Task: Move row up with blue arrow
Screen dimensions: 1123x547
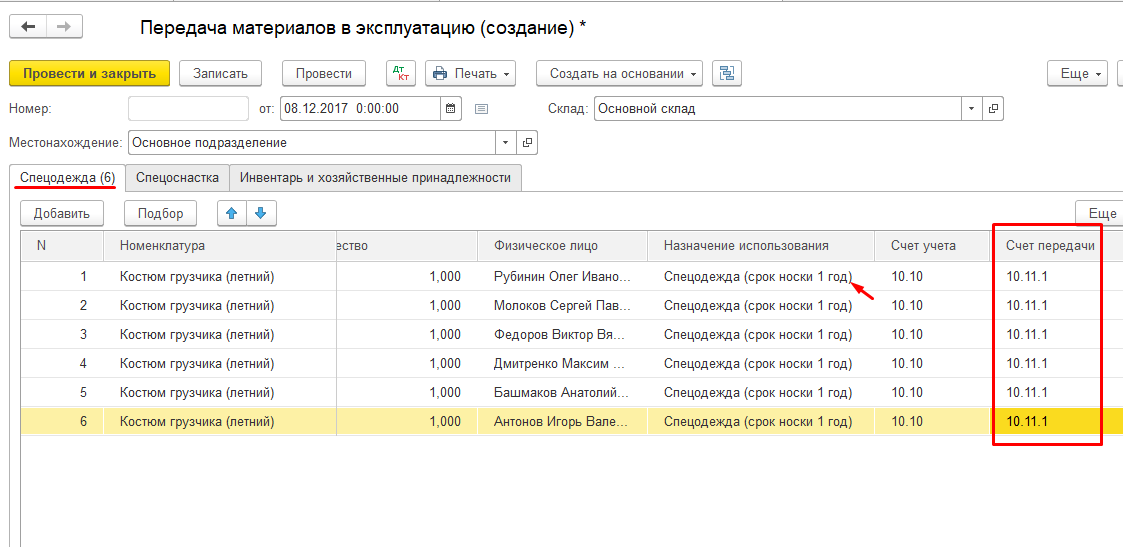Action: tap(232, 213)
